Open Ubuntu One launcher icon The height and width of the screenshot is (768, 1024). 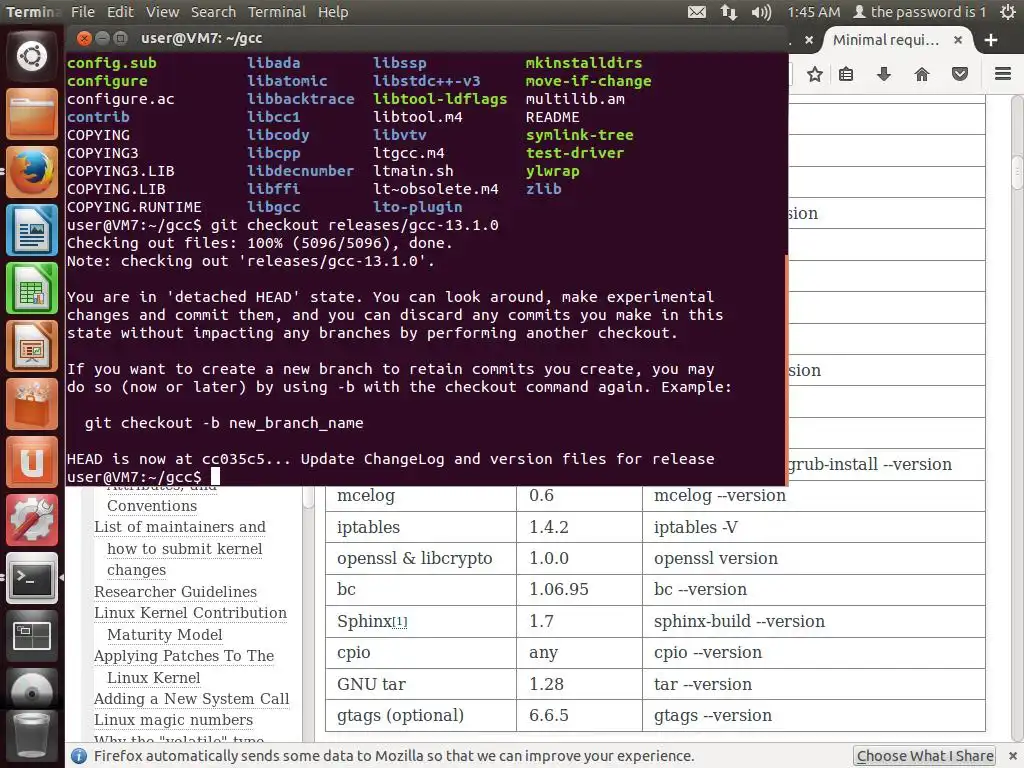32,462
